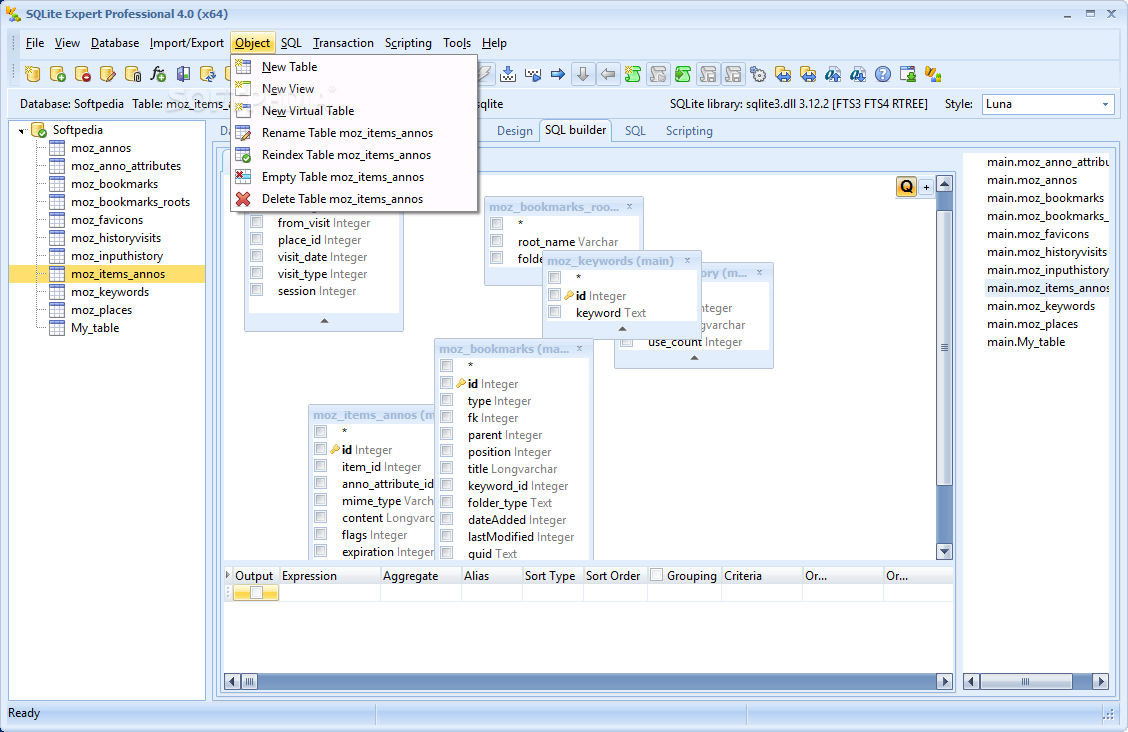This screenshot has width=1128, height=732.
Task: Click the blue right arrow toolbar icon
Action: pyautogui.click(x=558, y=74)
